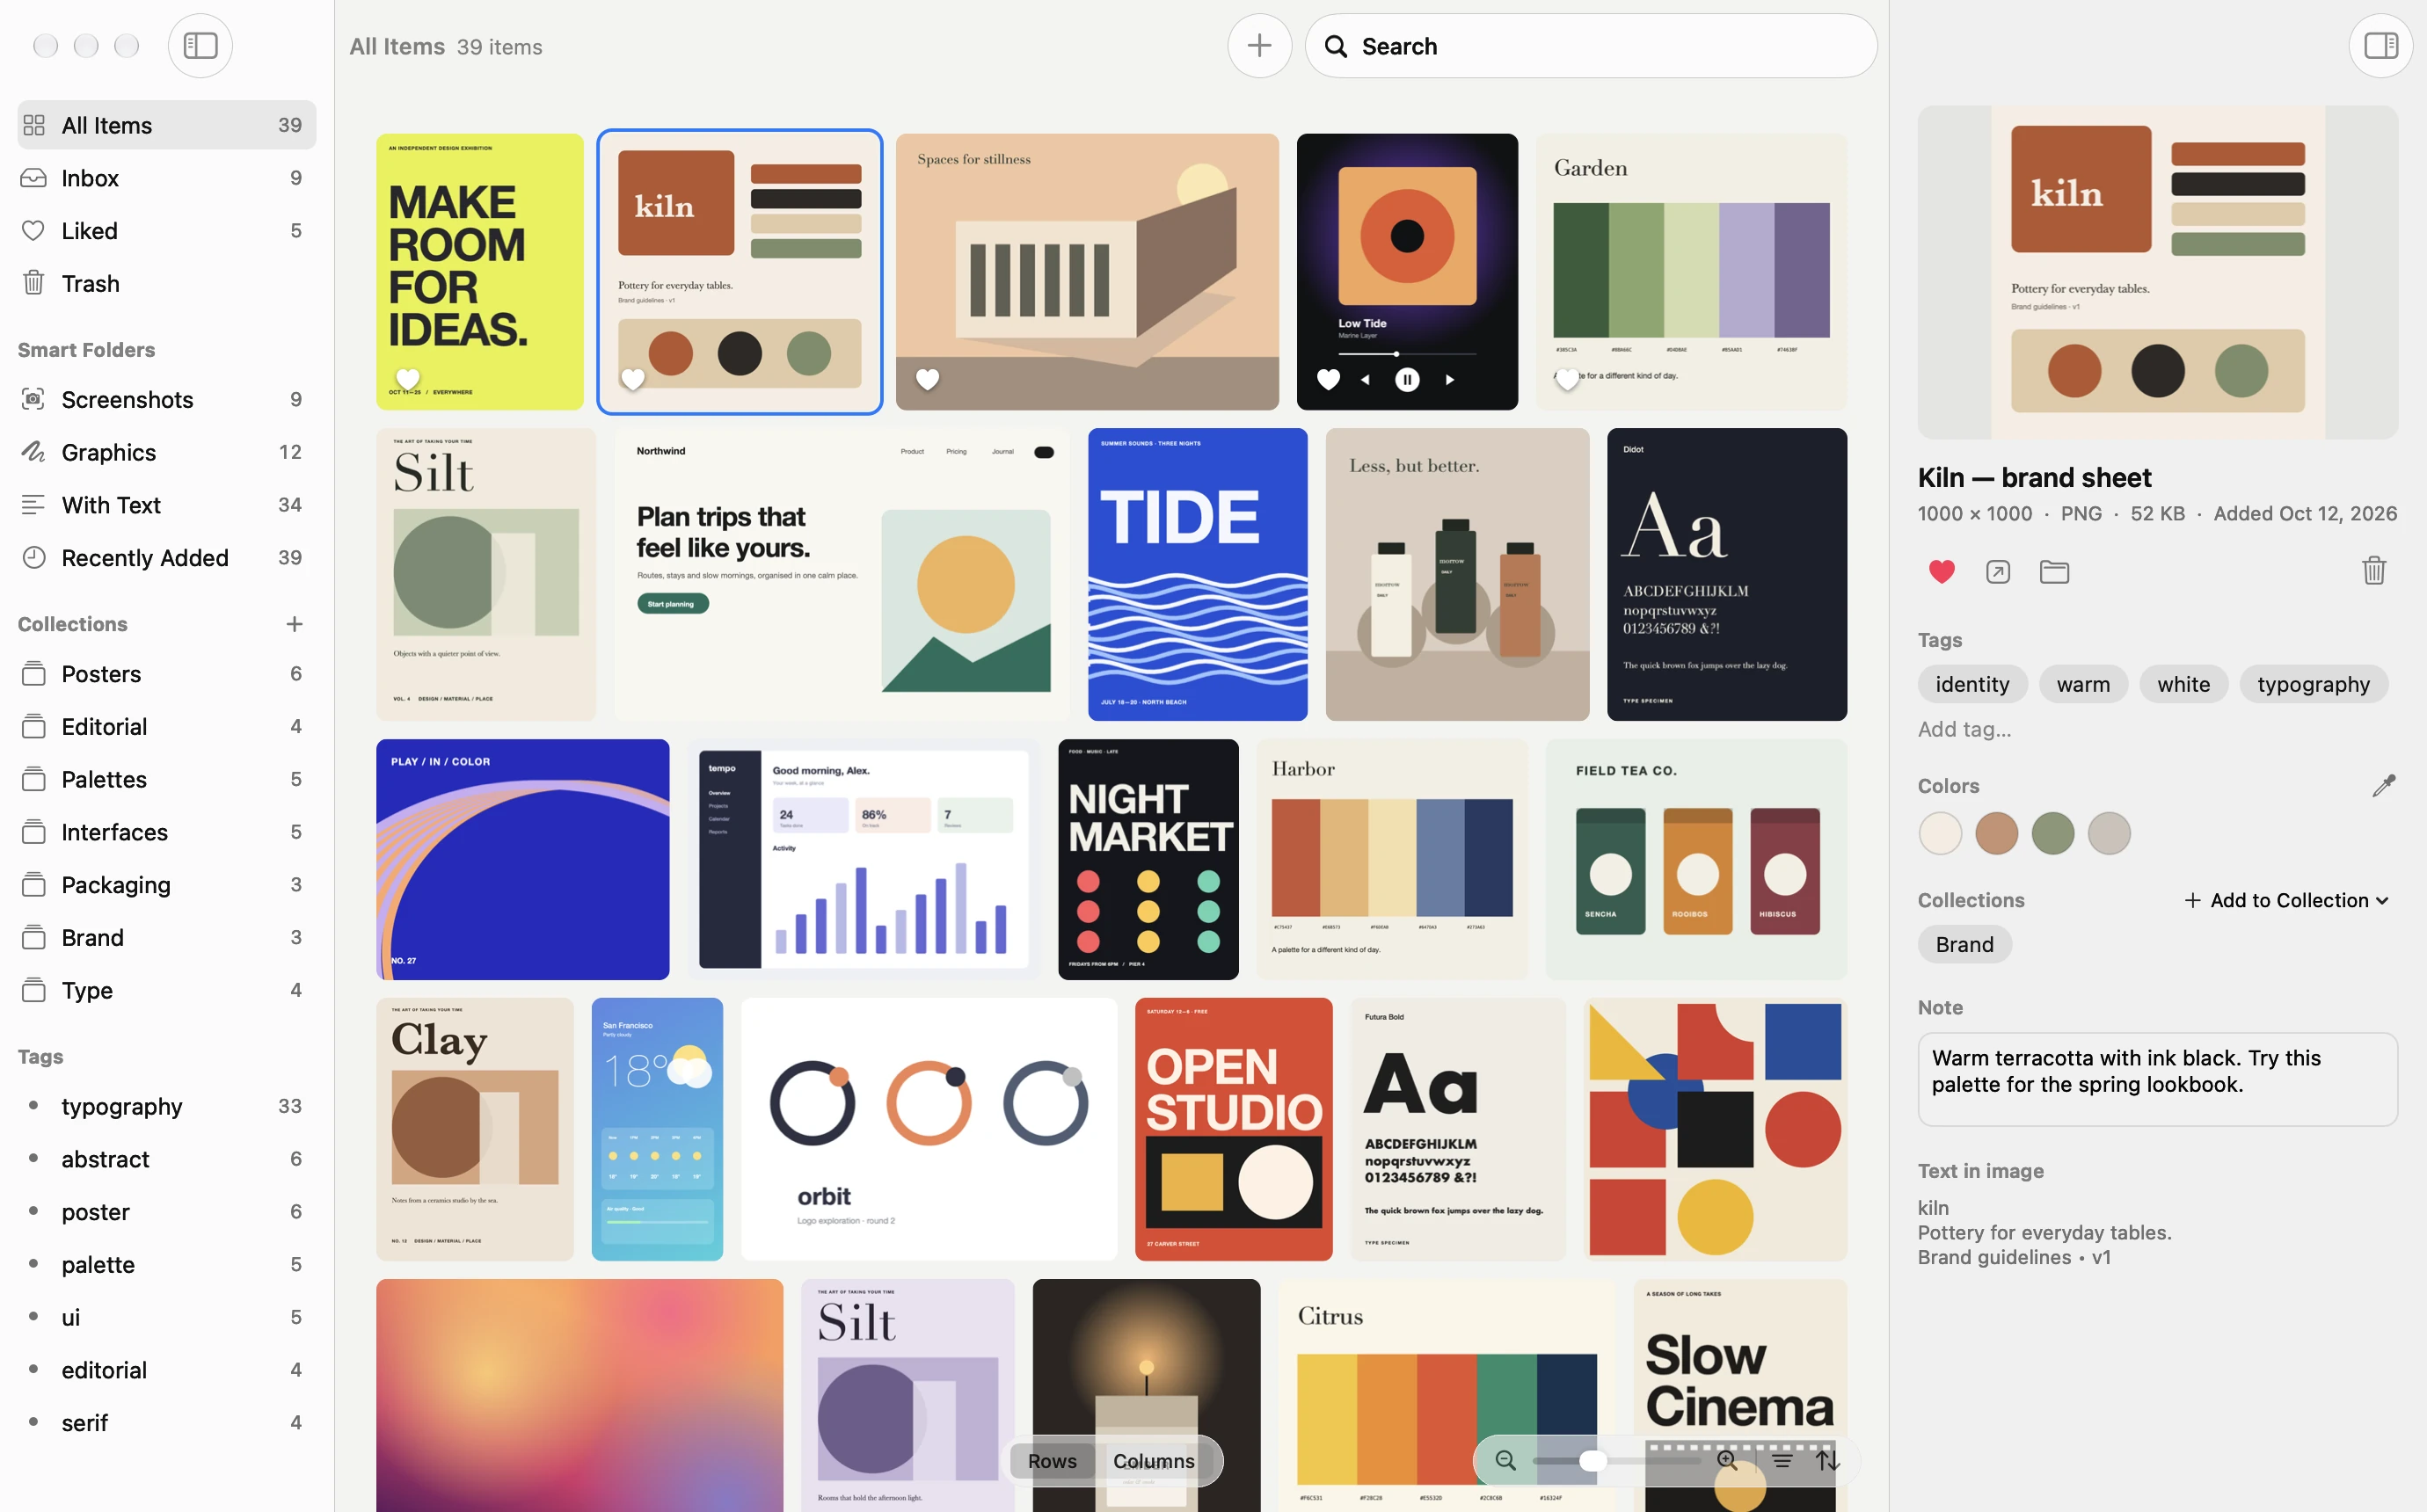Open Kiln item in external viewer icon

tap(1997, 571)
